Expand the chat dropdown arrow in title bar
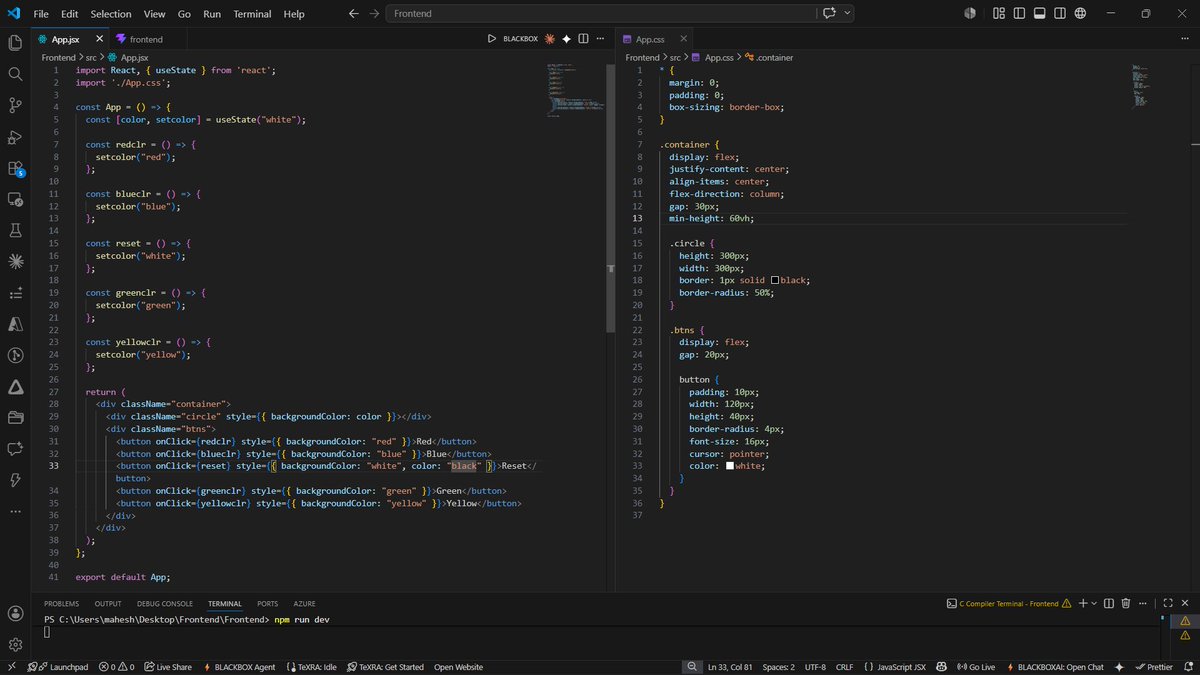This screenshot has height=675, width=1200. tap(848, 14)
